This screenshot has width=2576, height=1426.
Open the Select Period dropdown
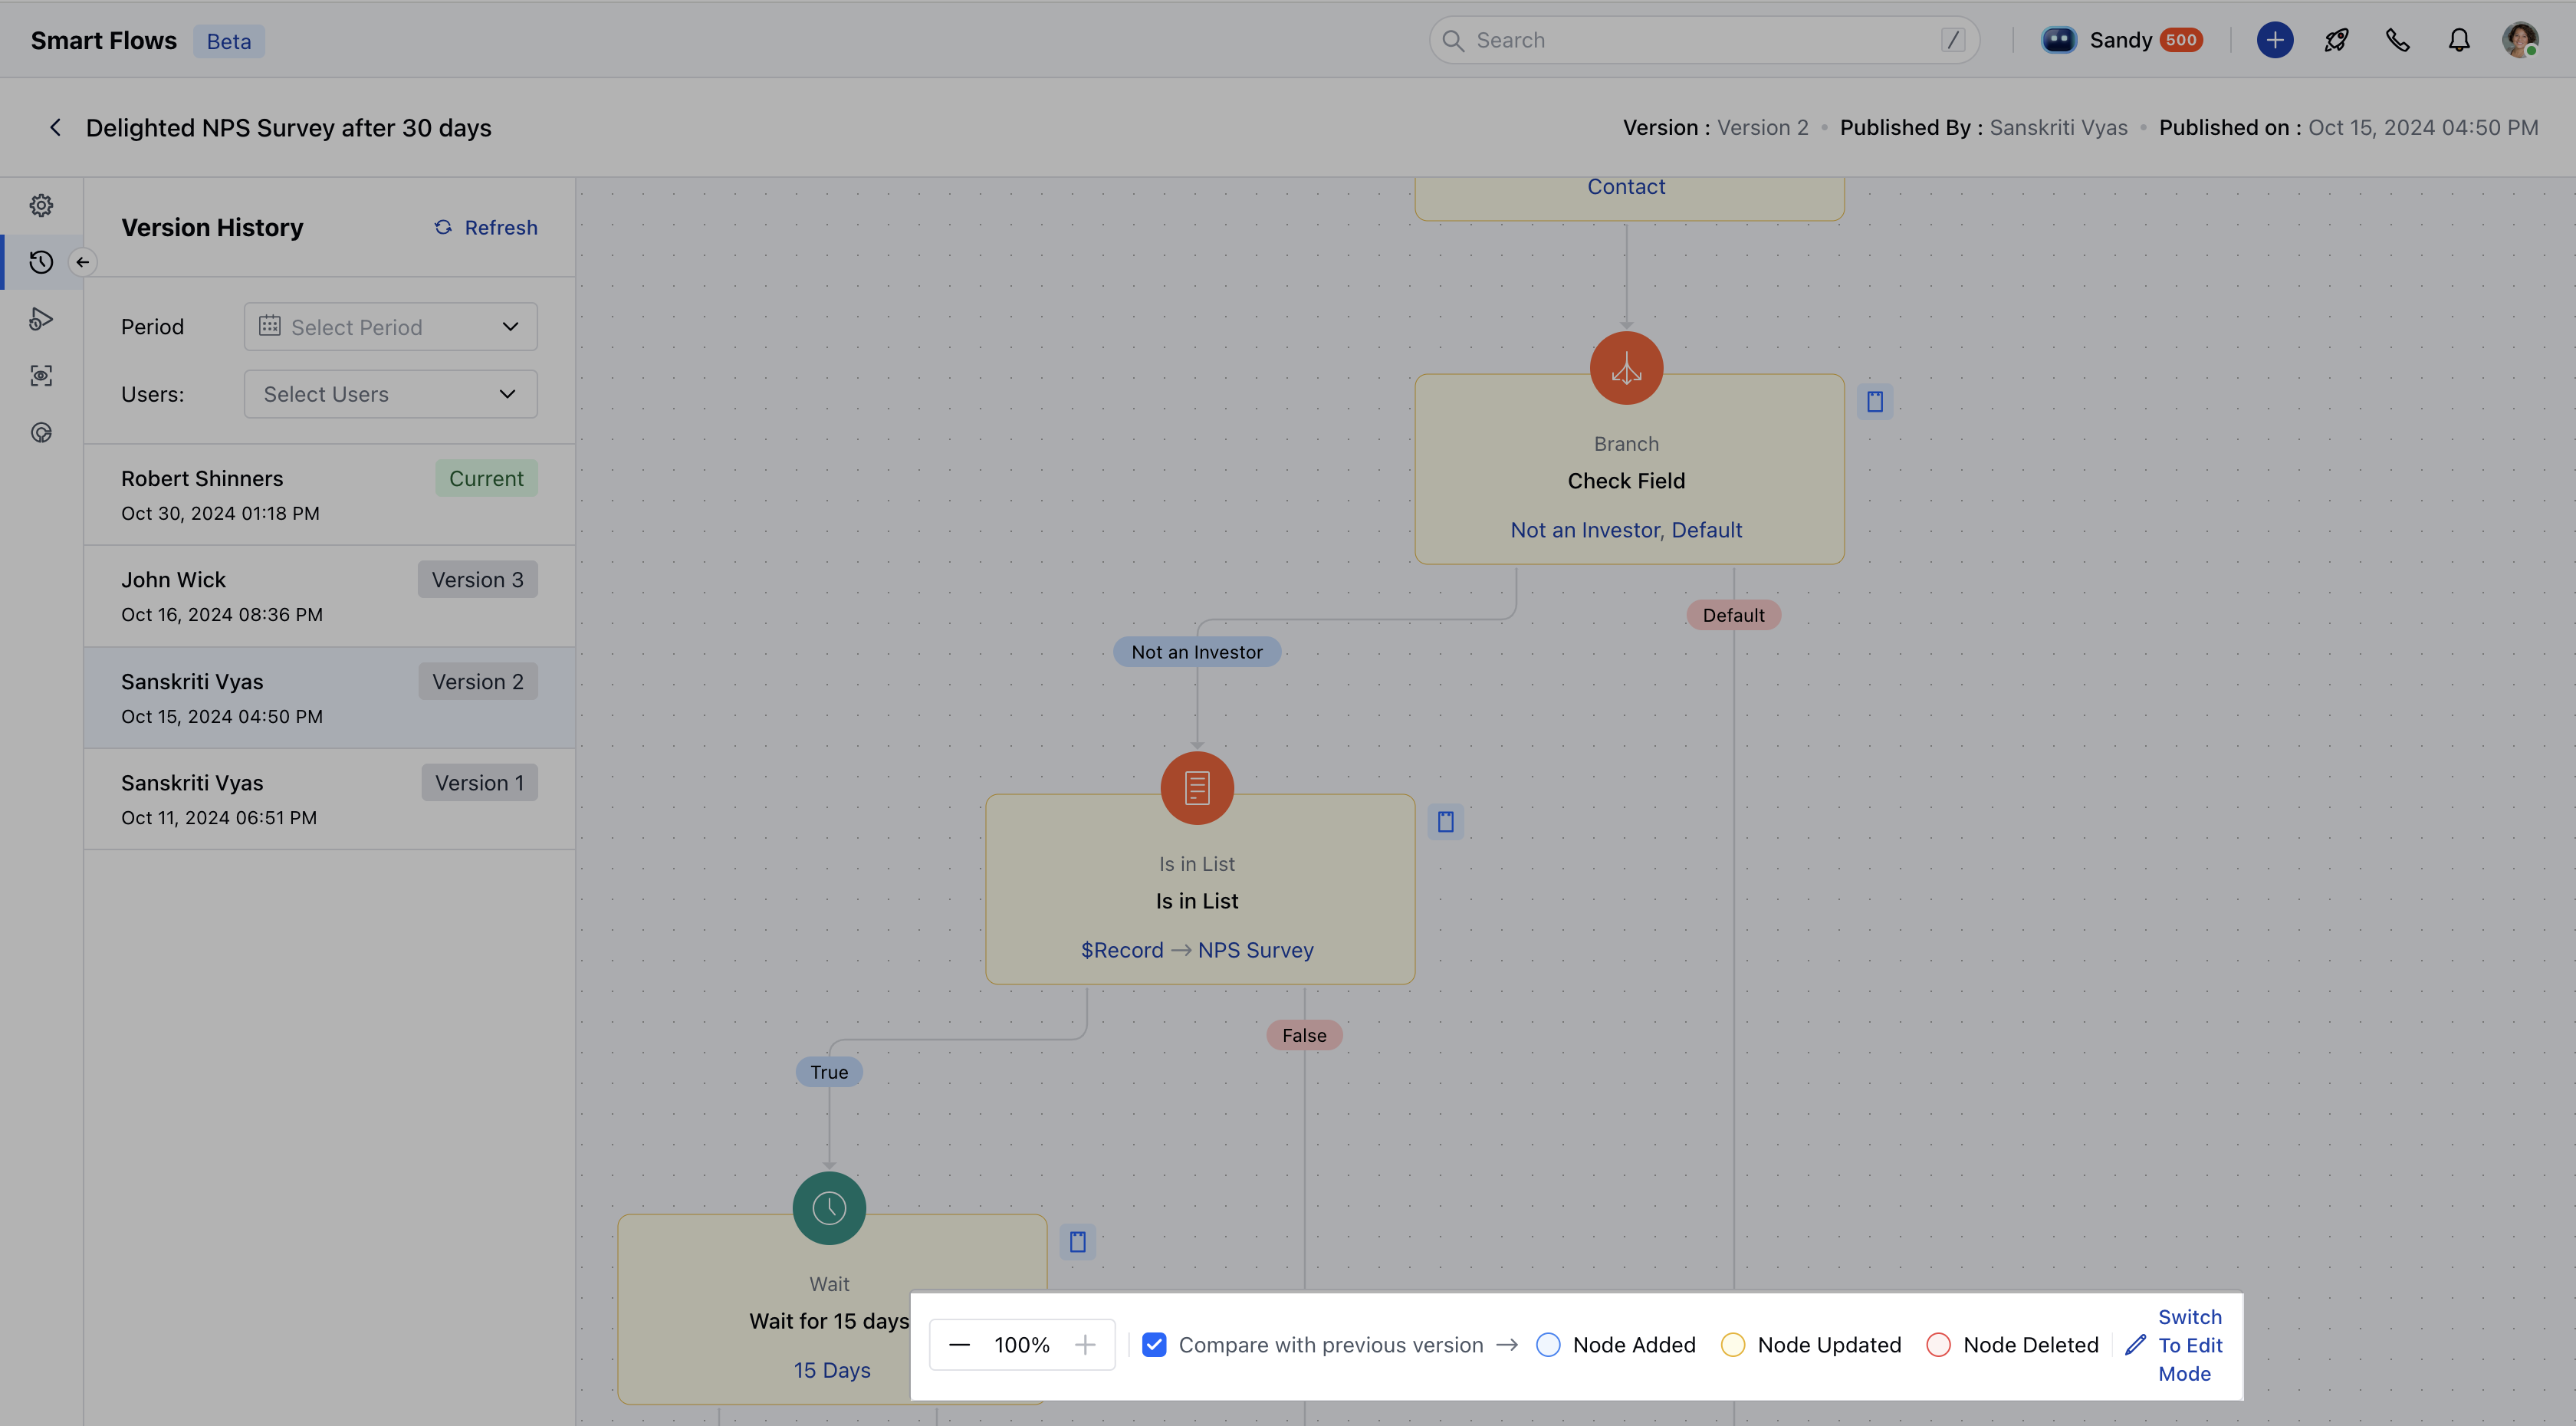coord(390,327)
